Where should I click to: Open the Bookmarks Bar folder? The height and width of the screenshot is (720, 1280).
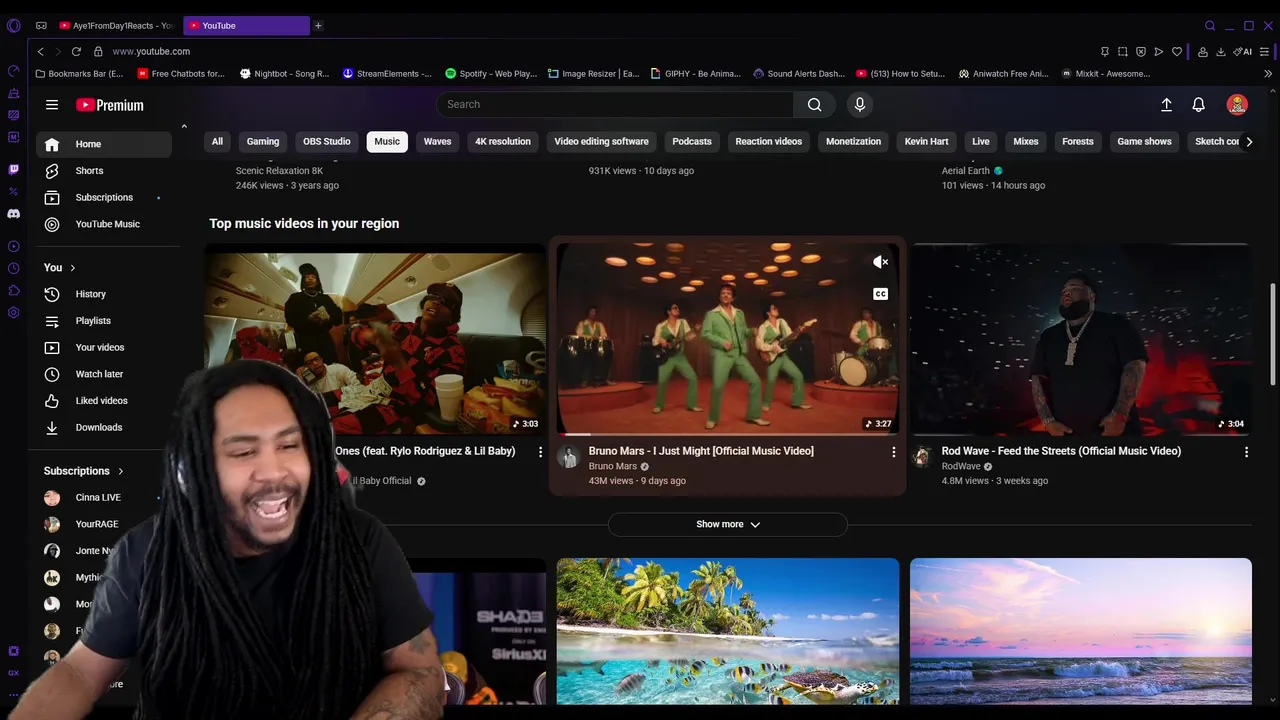pos(79,73)
